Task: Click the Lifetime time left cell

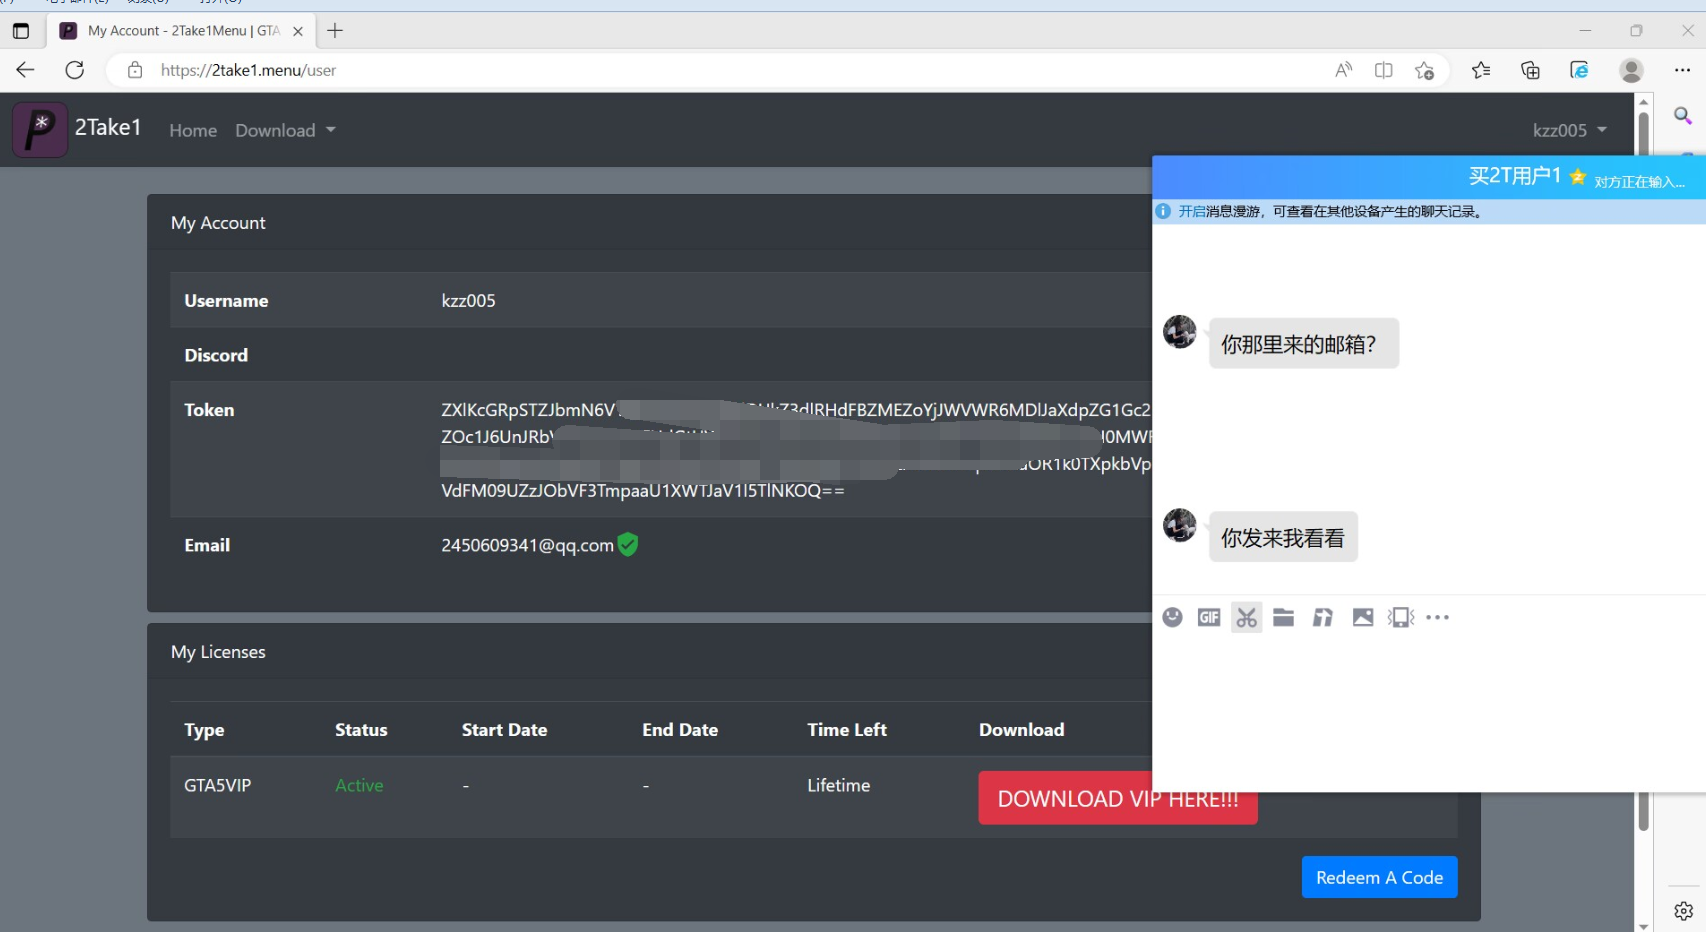Action: coord(838,785)
